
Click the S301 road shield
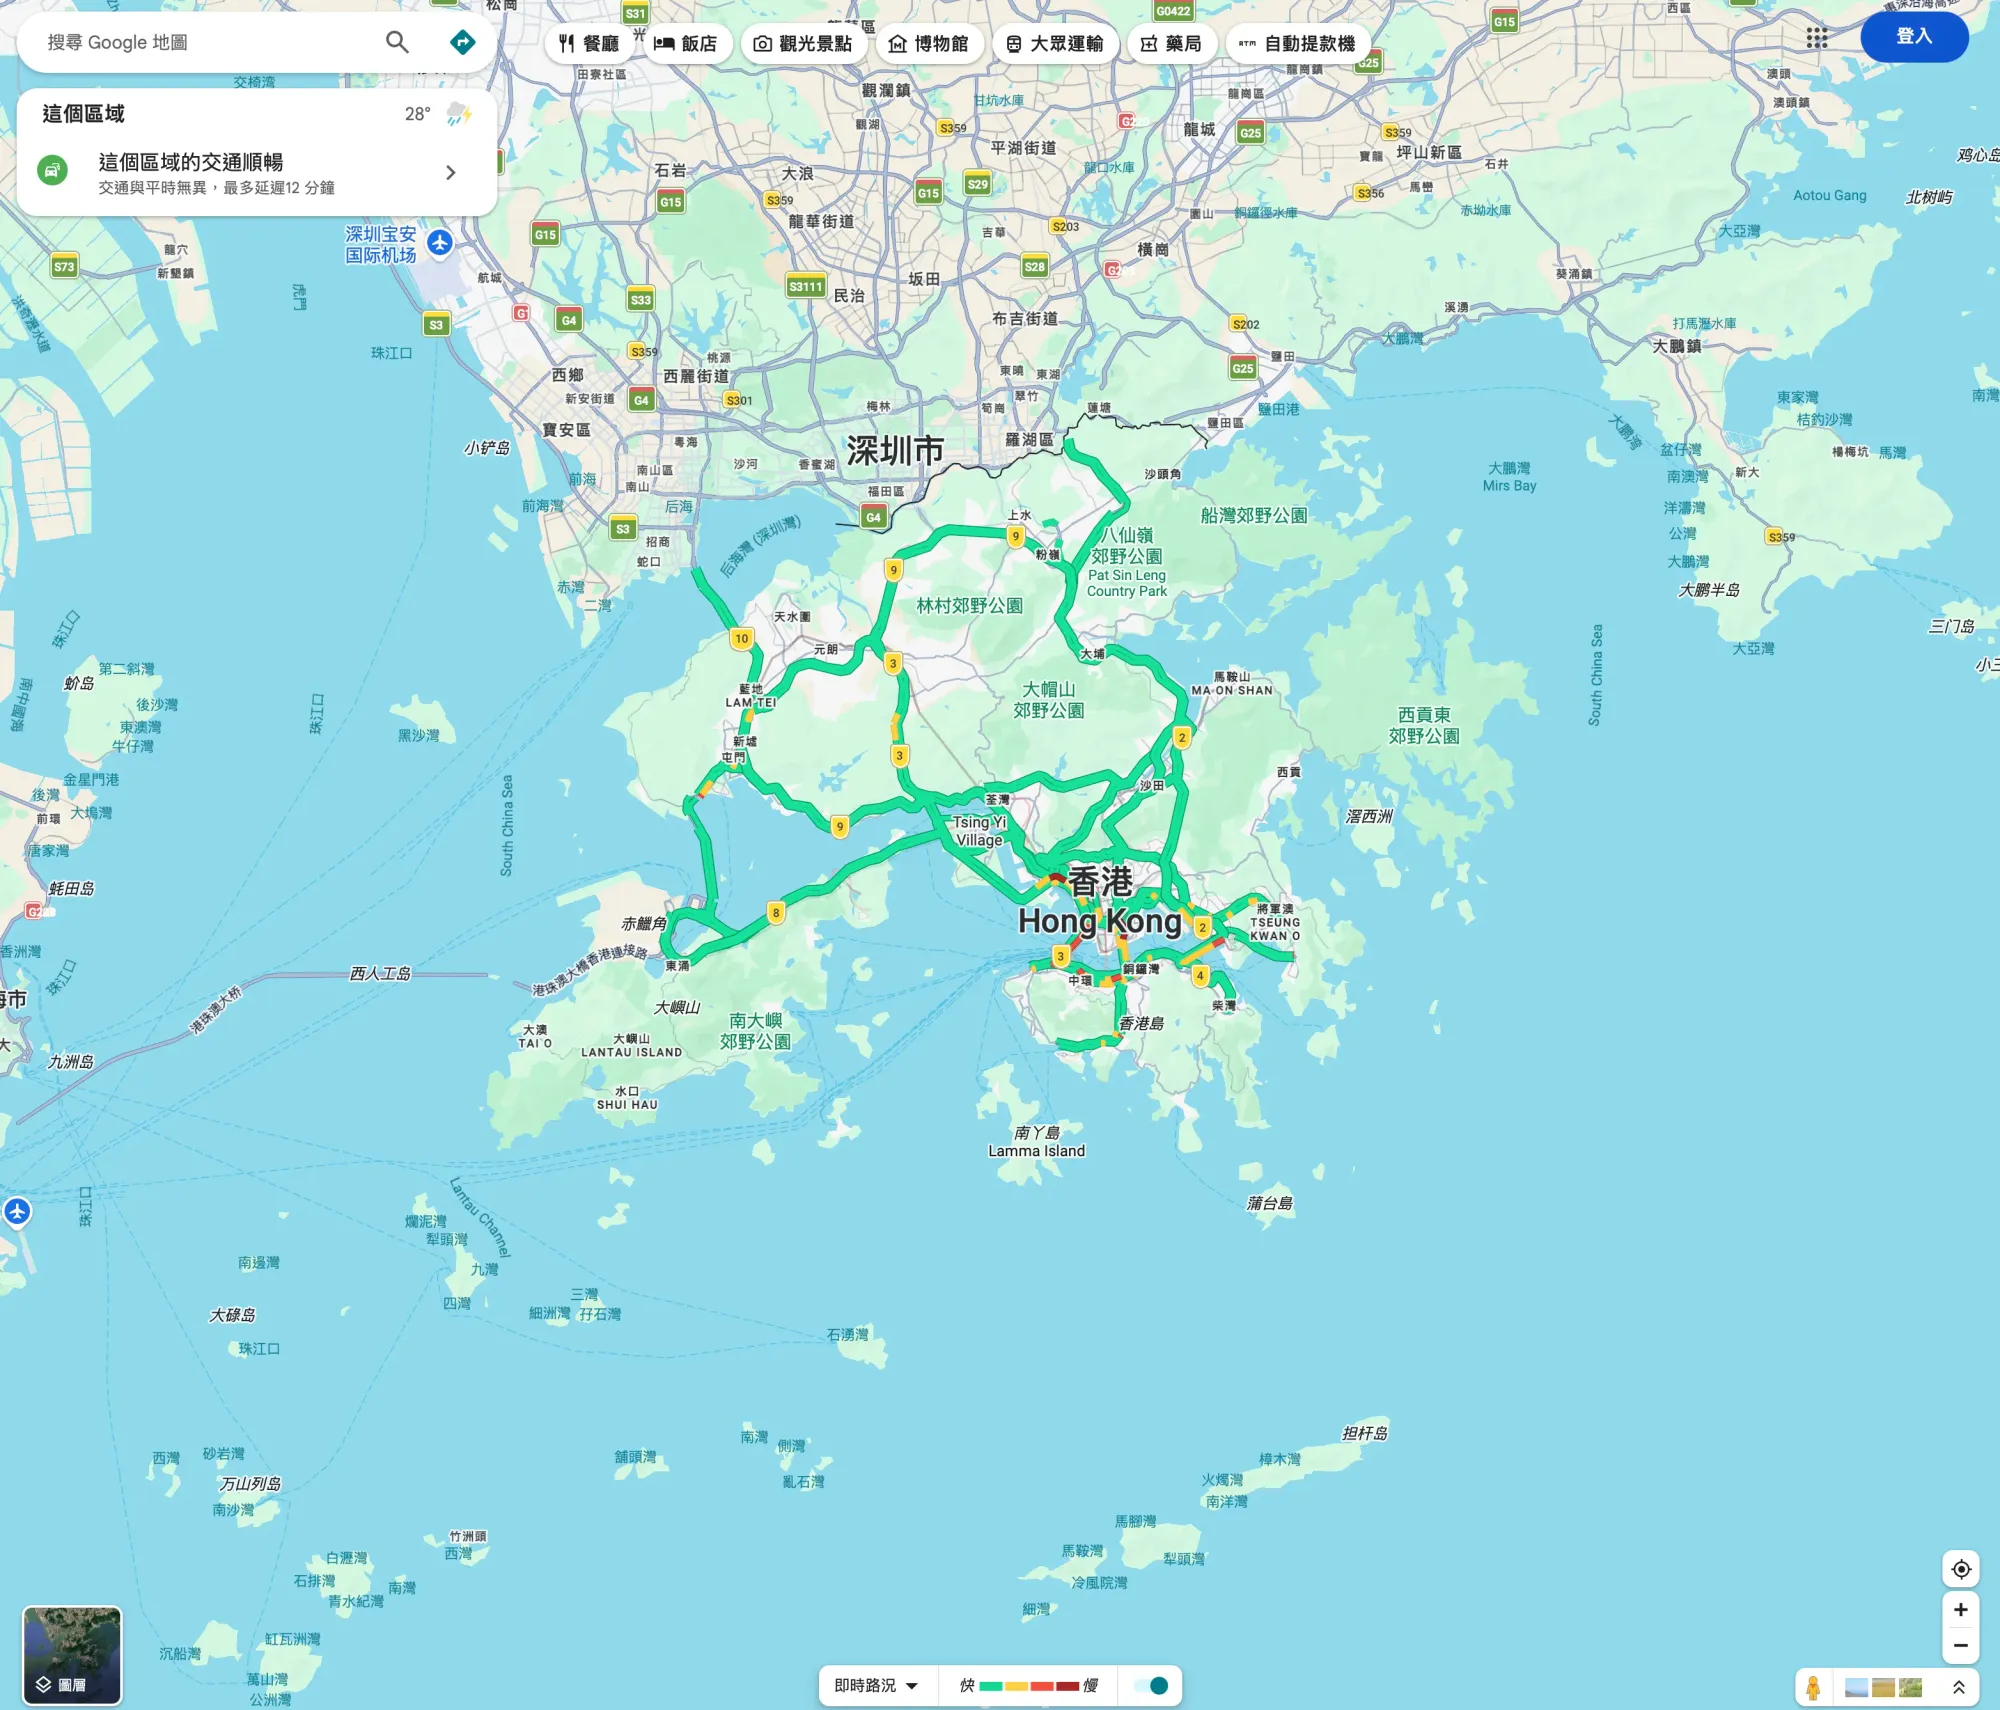pos(739,400)
